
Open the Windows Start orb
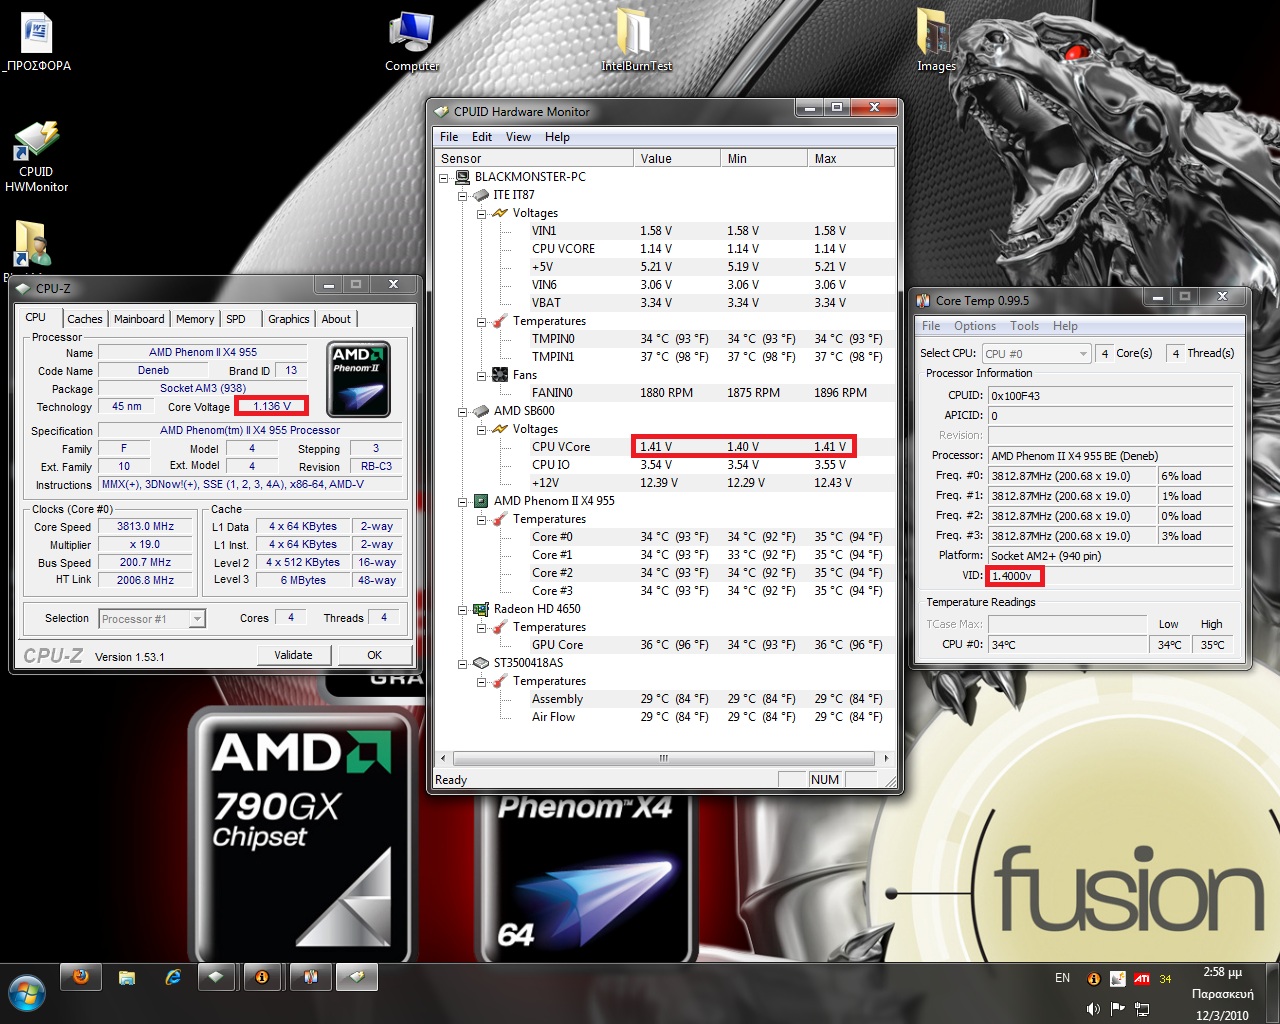pyautogui.click(x=27, y=994)
